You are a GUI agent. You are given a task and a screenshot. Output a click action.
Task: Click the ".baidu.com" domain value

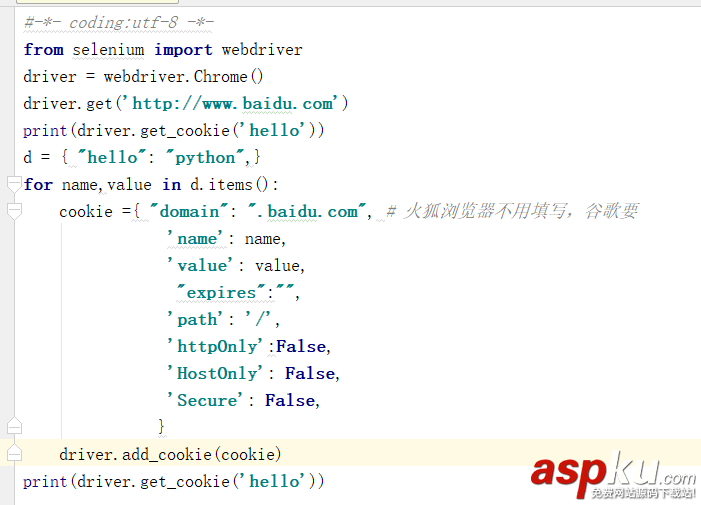(307, 211)
